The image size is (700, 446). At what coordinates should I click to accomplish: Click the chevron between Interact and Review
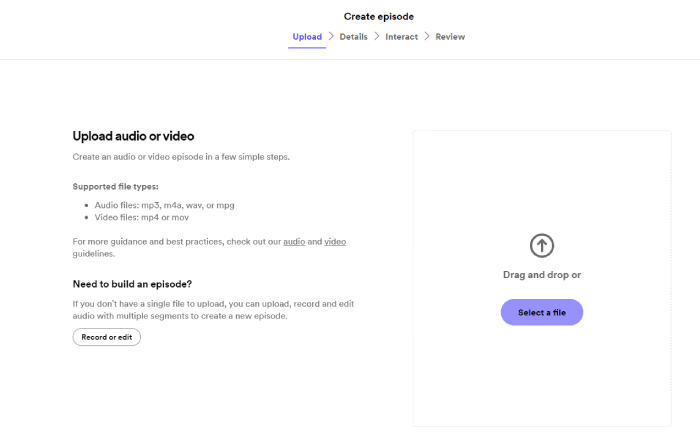tap(427, 37)
